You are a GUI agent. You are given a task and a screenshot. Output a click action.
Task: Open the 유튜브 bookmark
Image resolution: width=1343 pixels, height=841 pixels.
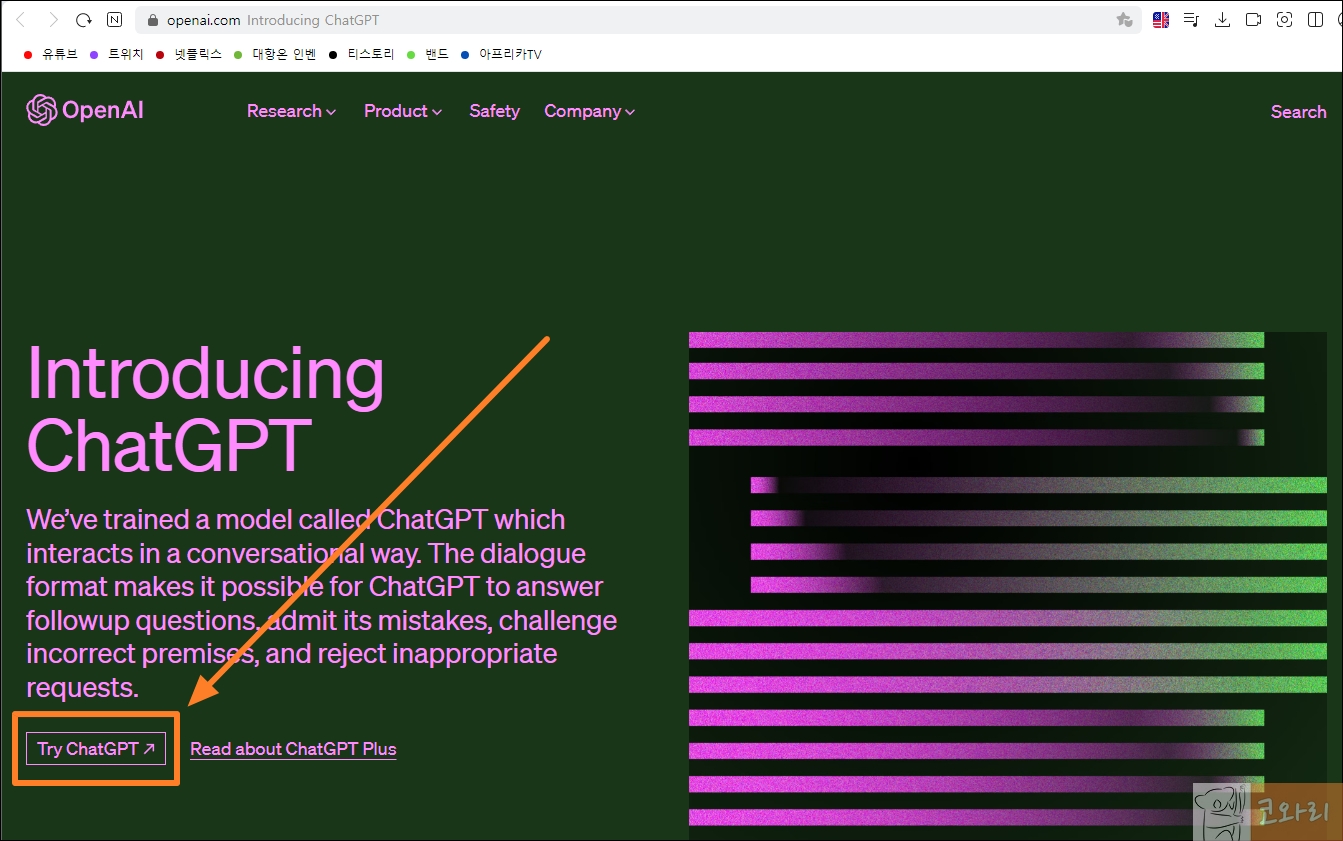pyautogui.click(x=51, y=54)
